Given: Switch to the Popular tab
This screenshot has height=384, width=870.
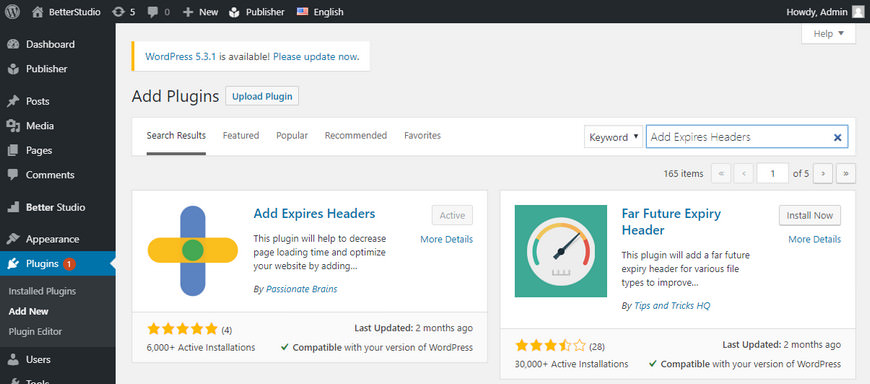Looking at the screenshot, I should [292, 135].
